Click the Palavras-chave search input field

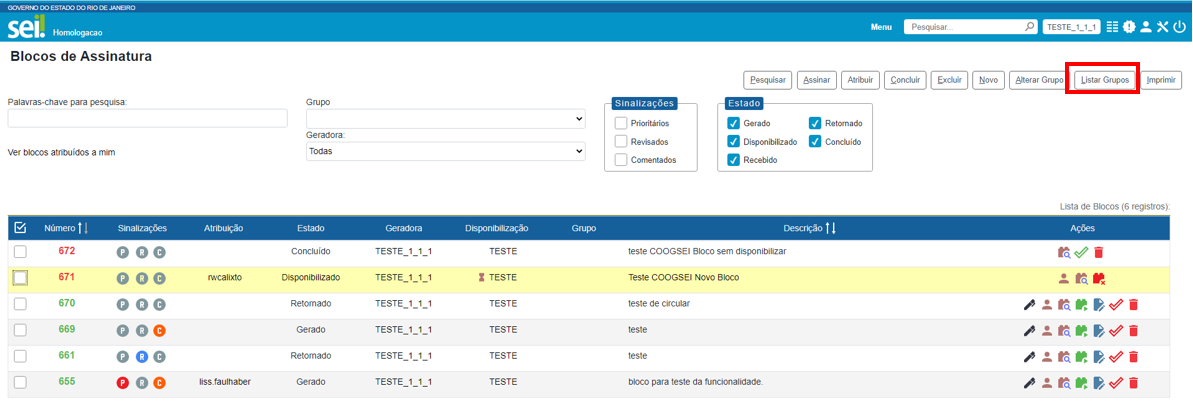[x=147, y=119]
